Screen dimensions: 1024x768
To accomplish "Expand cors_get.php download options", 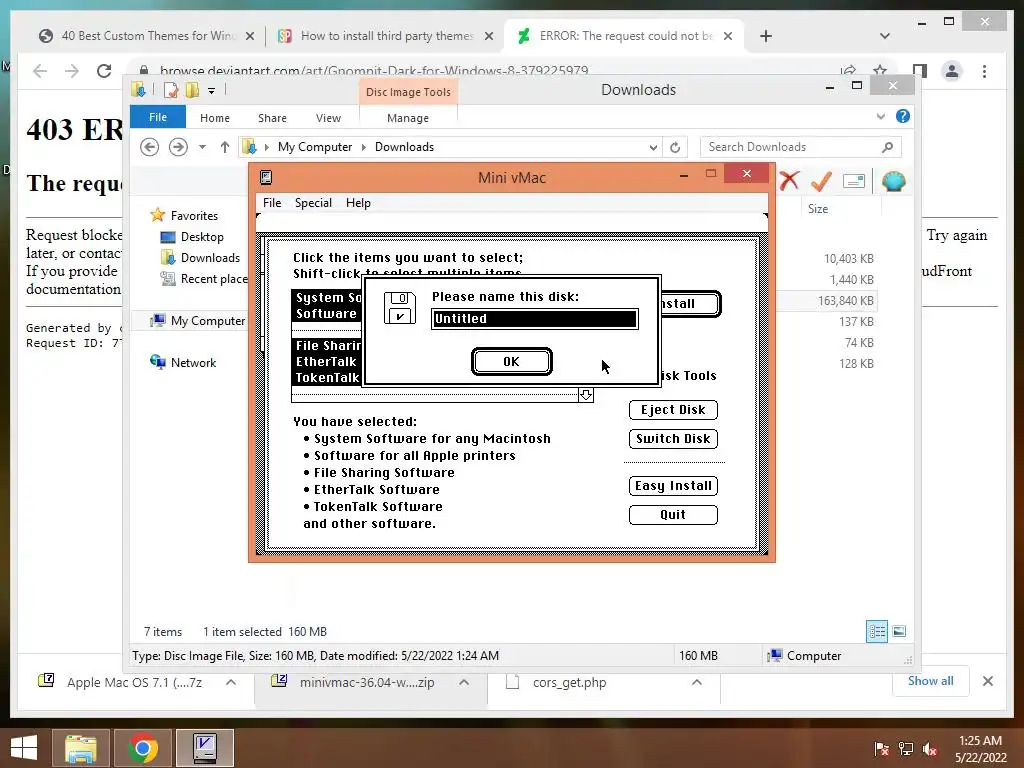I will tap(697, 682).
